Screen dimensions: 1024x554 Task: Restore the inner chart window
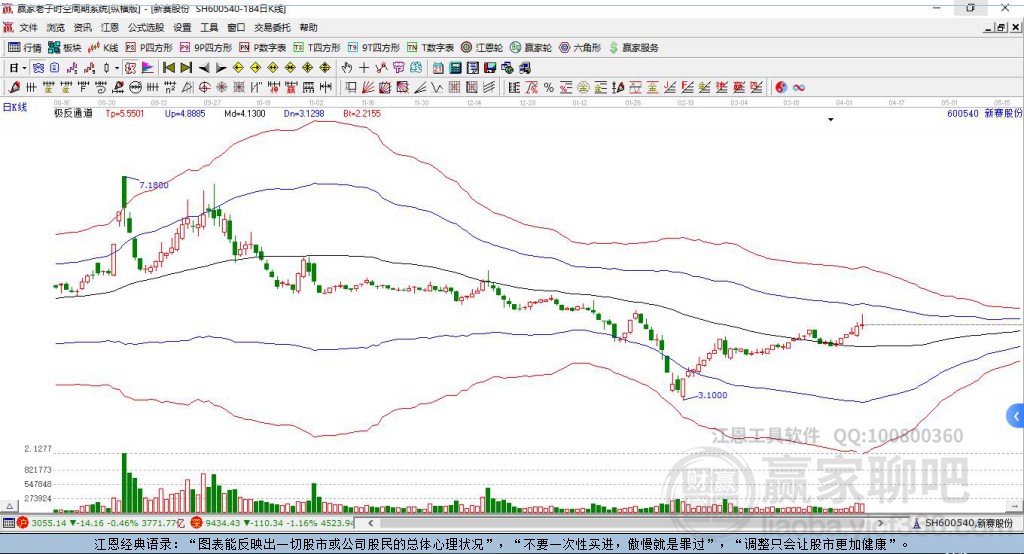point(1001,27)
